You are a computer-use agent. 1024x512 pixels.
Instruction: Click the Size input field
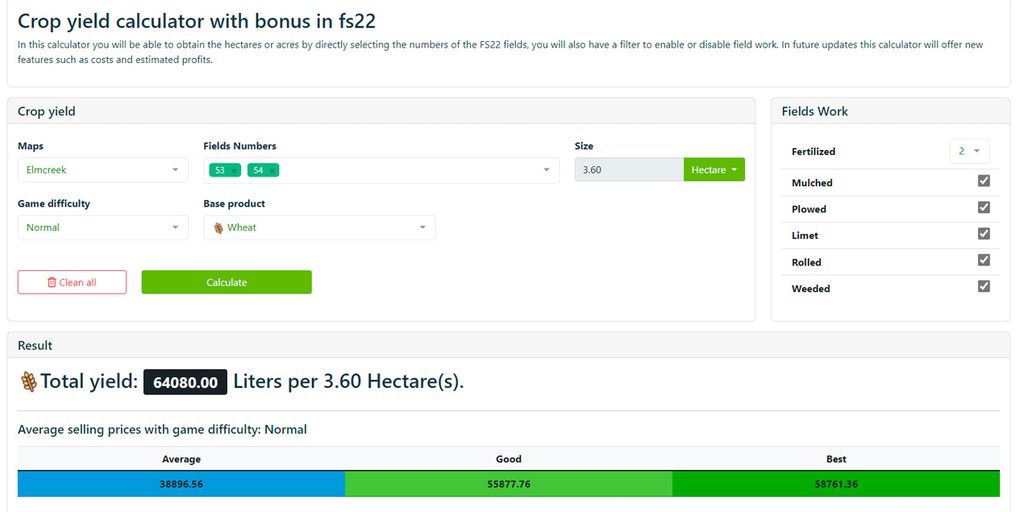click(629, 170)
